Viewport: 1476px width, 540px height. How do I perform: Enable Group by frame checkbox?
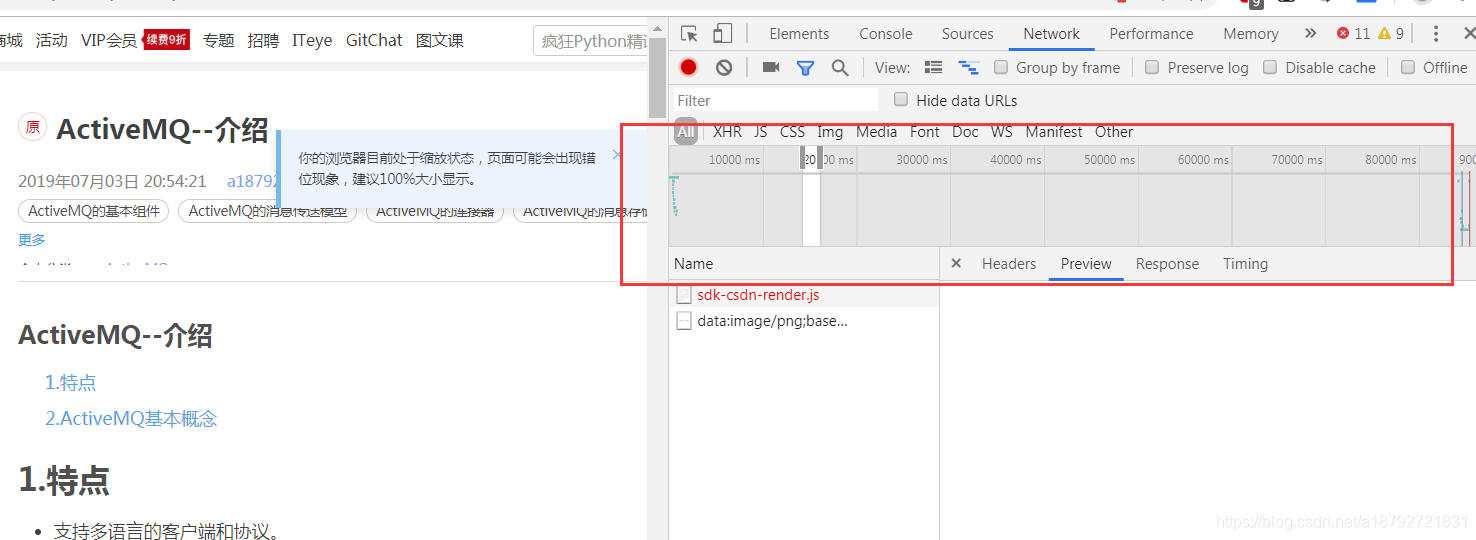(x=1001, y=68)
